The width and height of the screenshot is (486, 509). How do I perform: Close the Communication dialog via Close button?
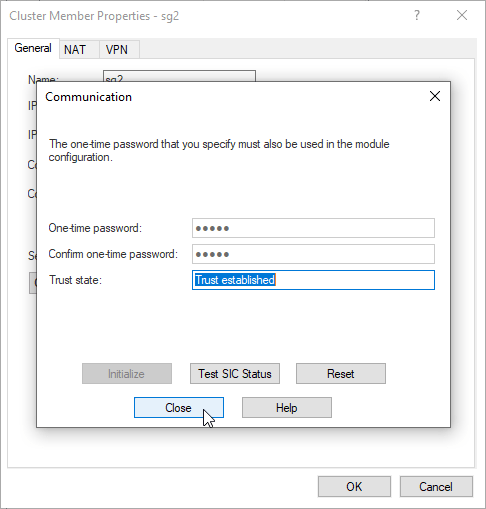(179, 408)
